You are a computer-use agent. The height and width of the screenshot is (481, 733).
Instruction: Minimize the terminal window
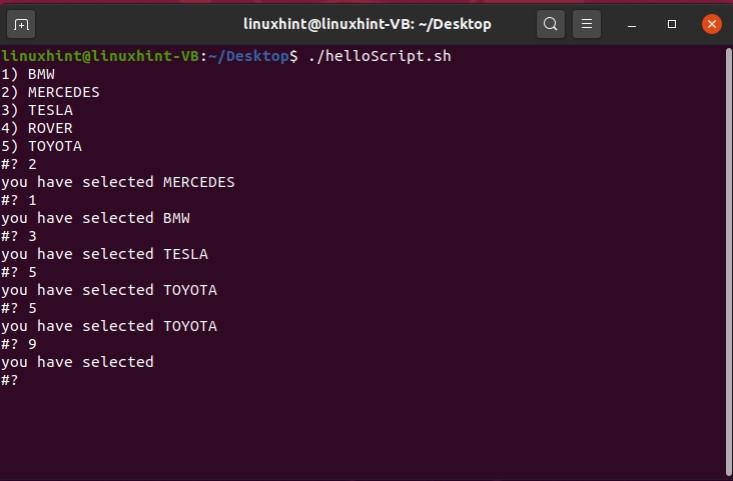[x=634, y=23]
